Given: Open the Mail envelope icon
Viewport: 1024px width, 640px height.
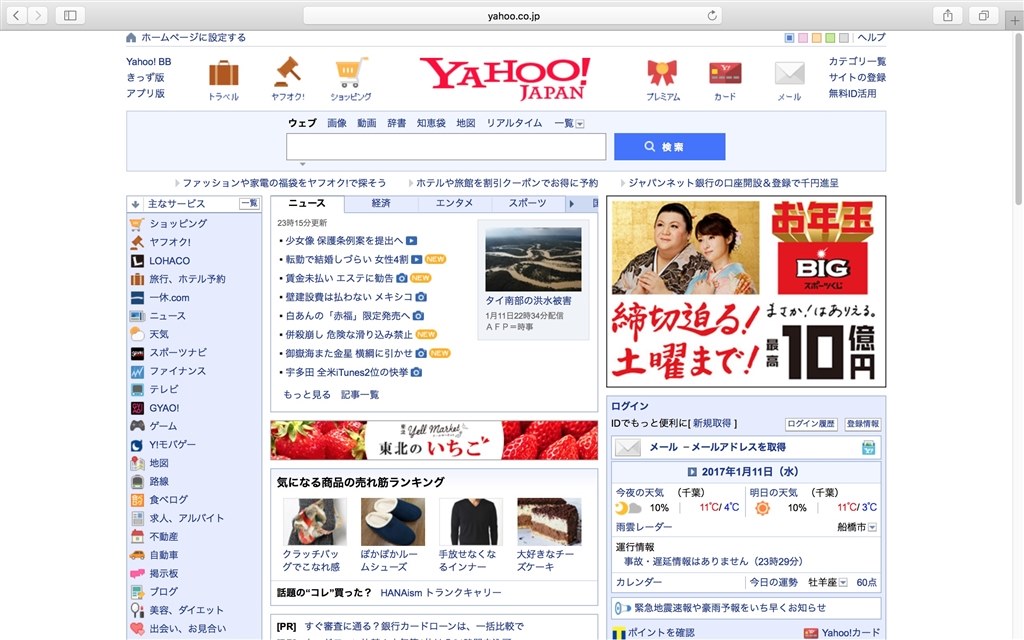Looking at the screenshot, I should click(789, 73).
